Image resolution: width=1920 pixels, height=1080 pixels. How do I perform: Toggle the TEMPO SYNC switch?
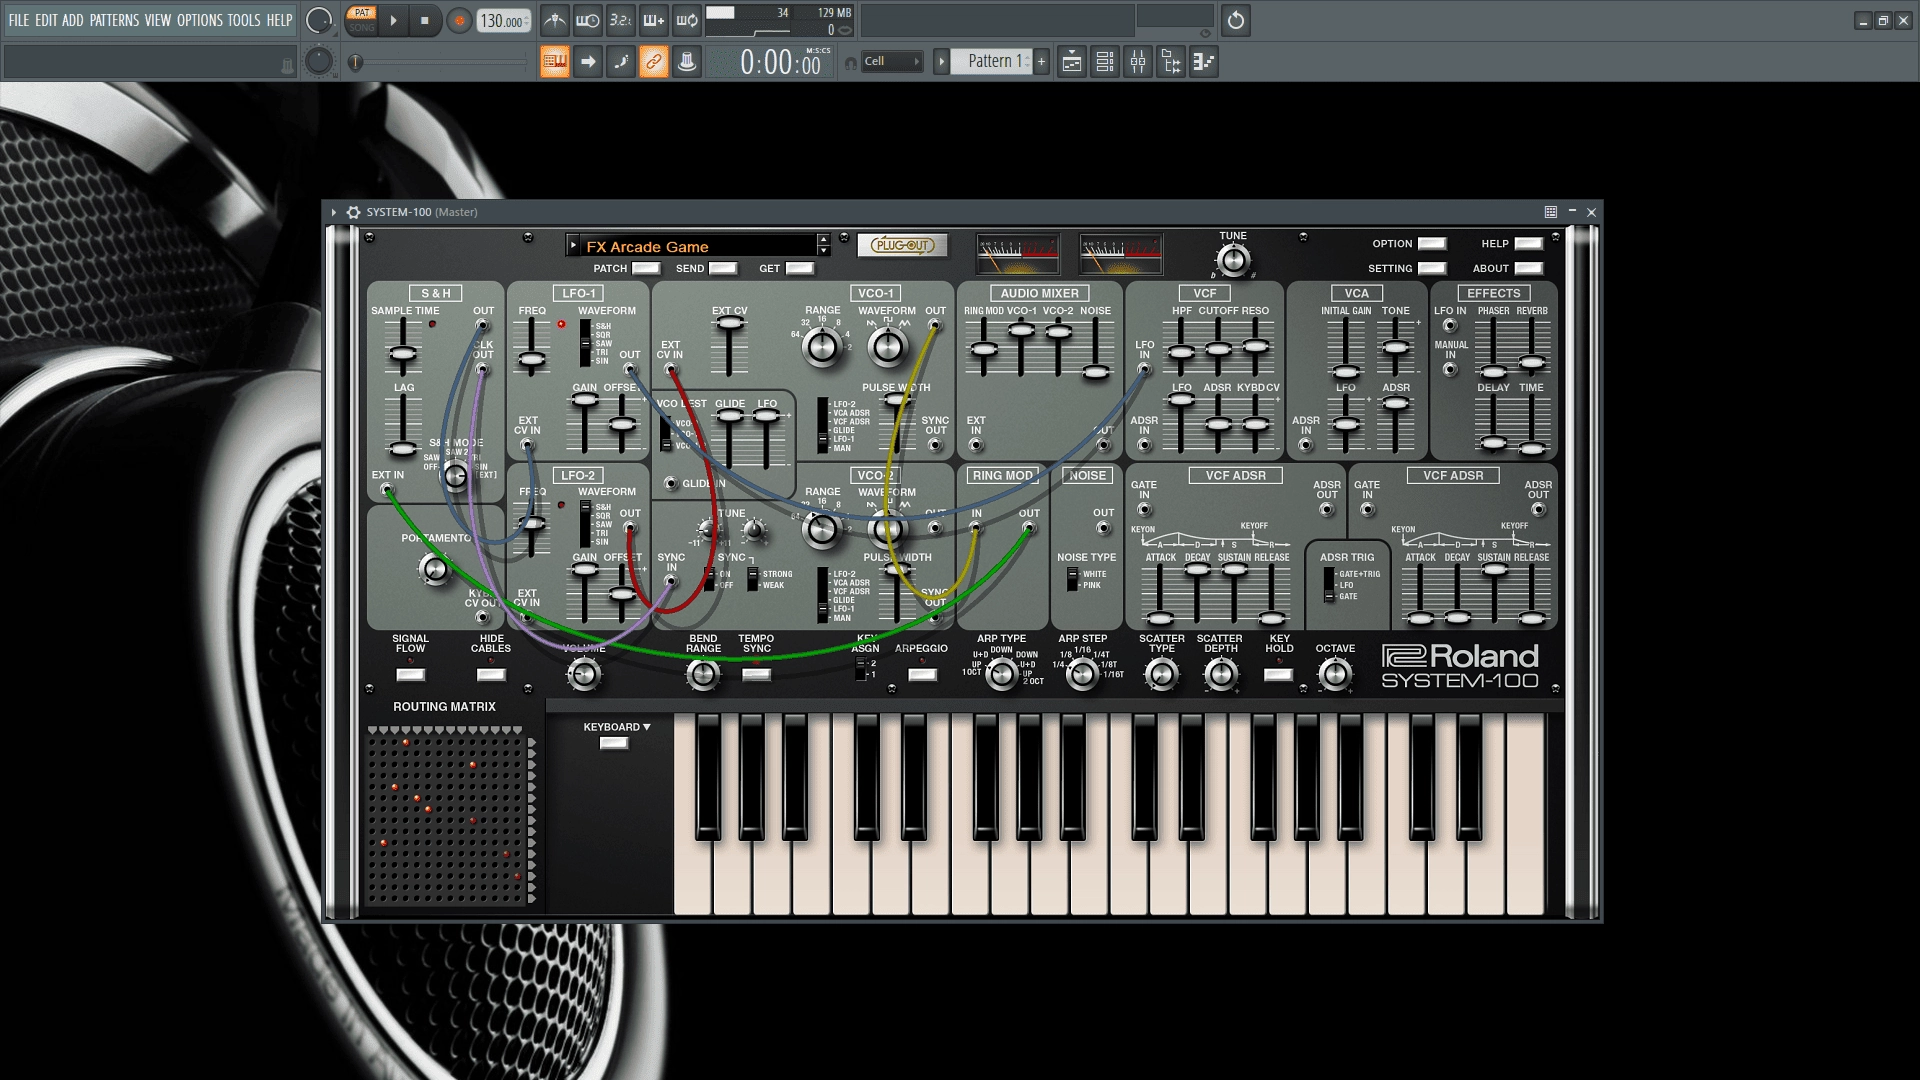[x=757, y=674]
